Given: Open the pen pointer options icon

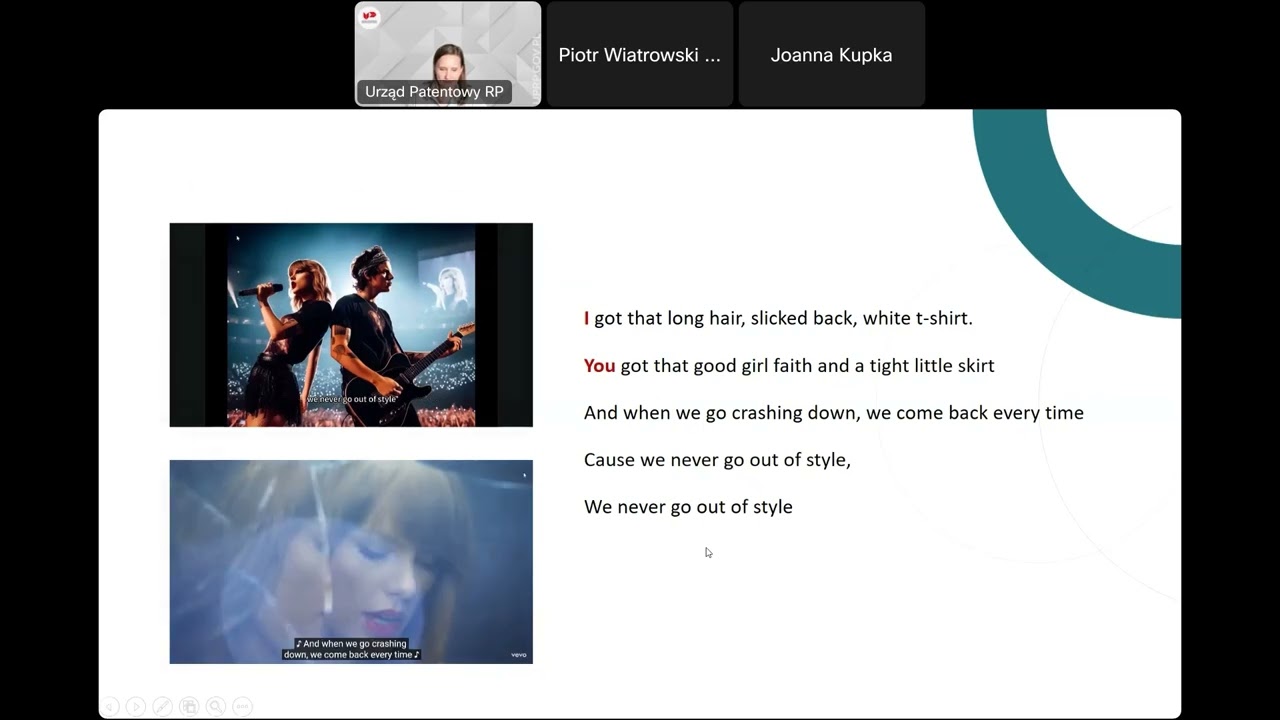Looking at the screenshot, I should (x=162, y=706).
